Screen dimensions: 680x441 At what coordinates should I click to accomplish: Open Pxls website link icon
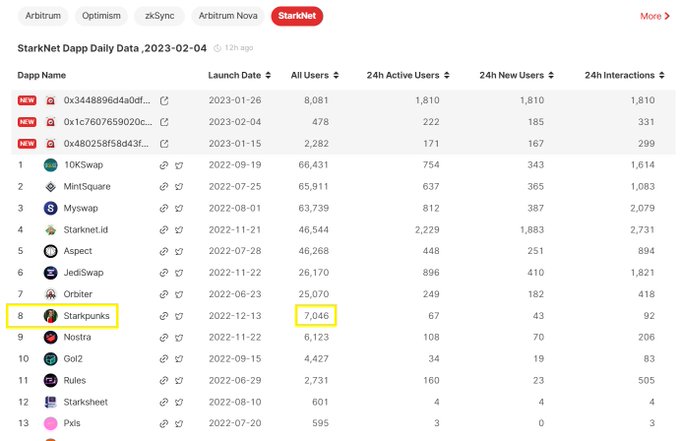click(163, 423)
